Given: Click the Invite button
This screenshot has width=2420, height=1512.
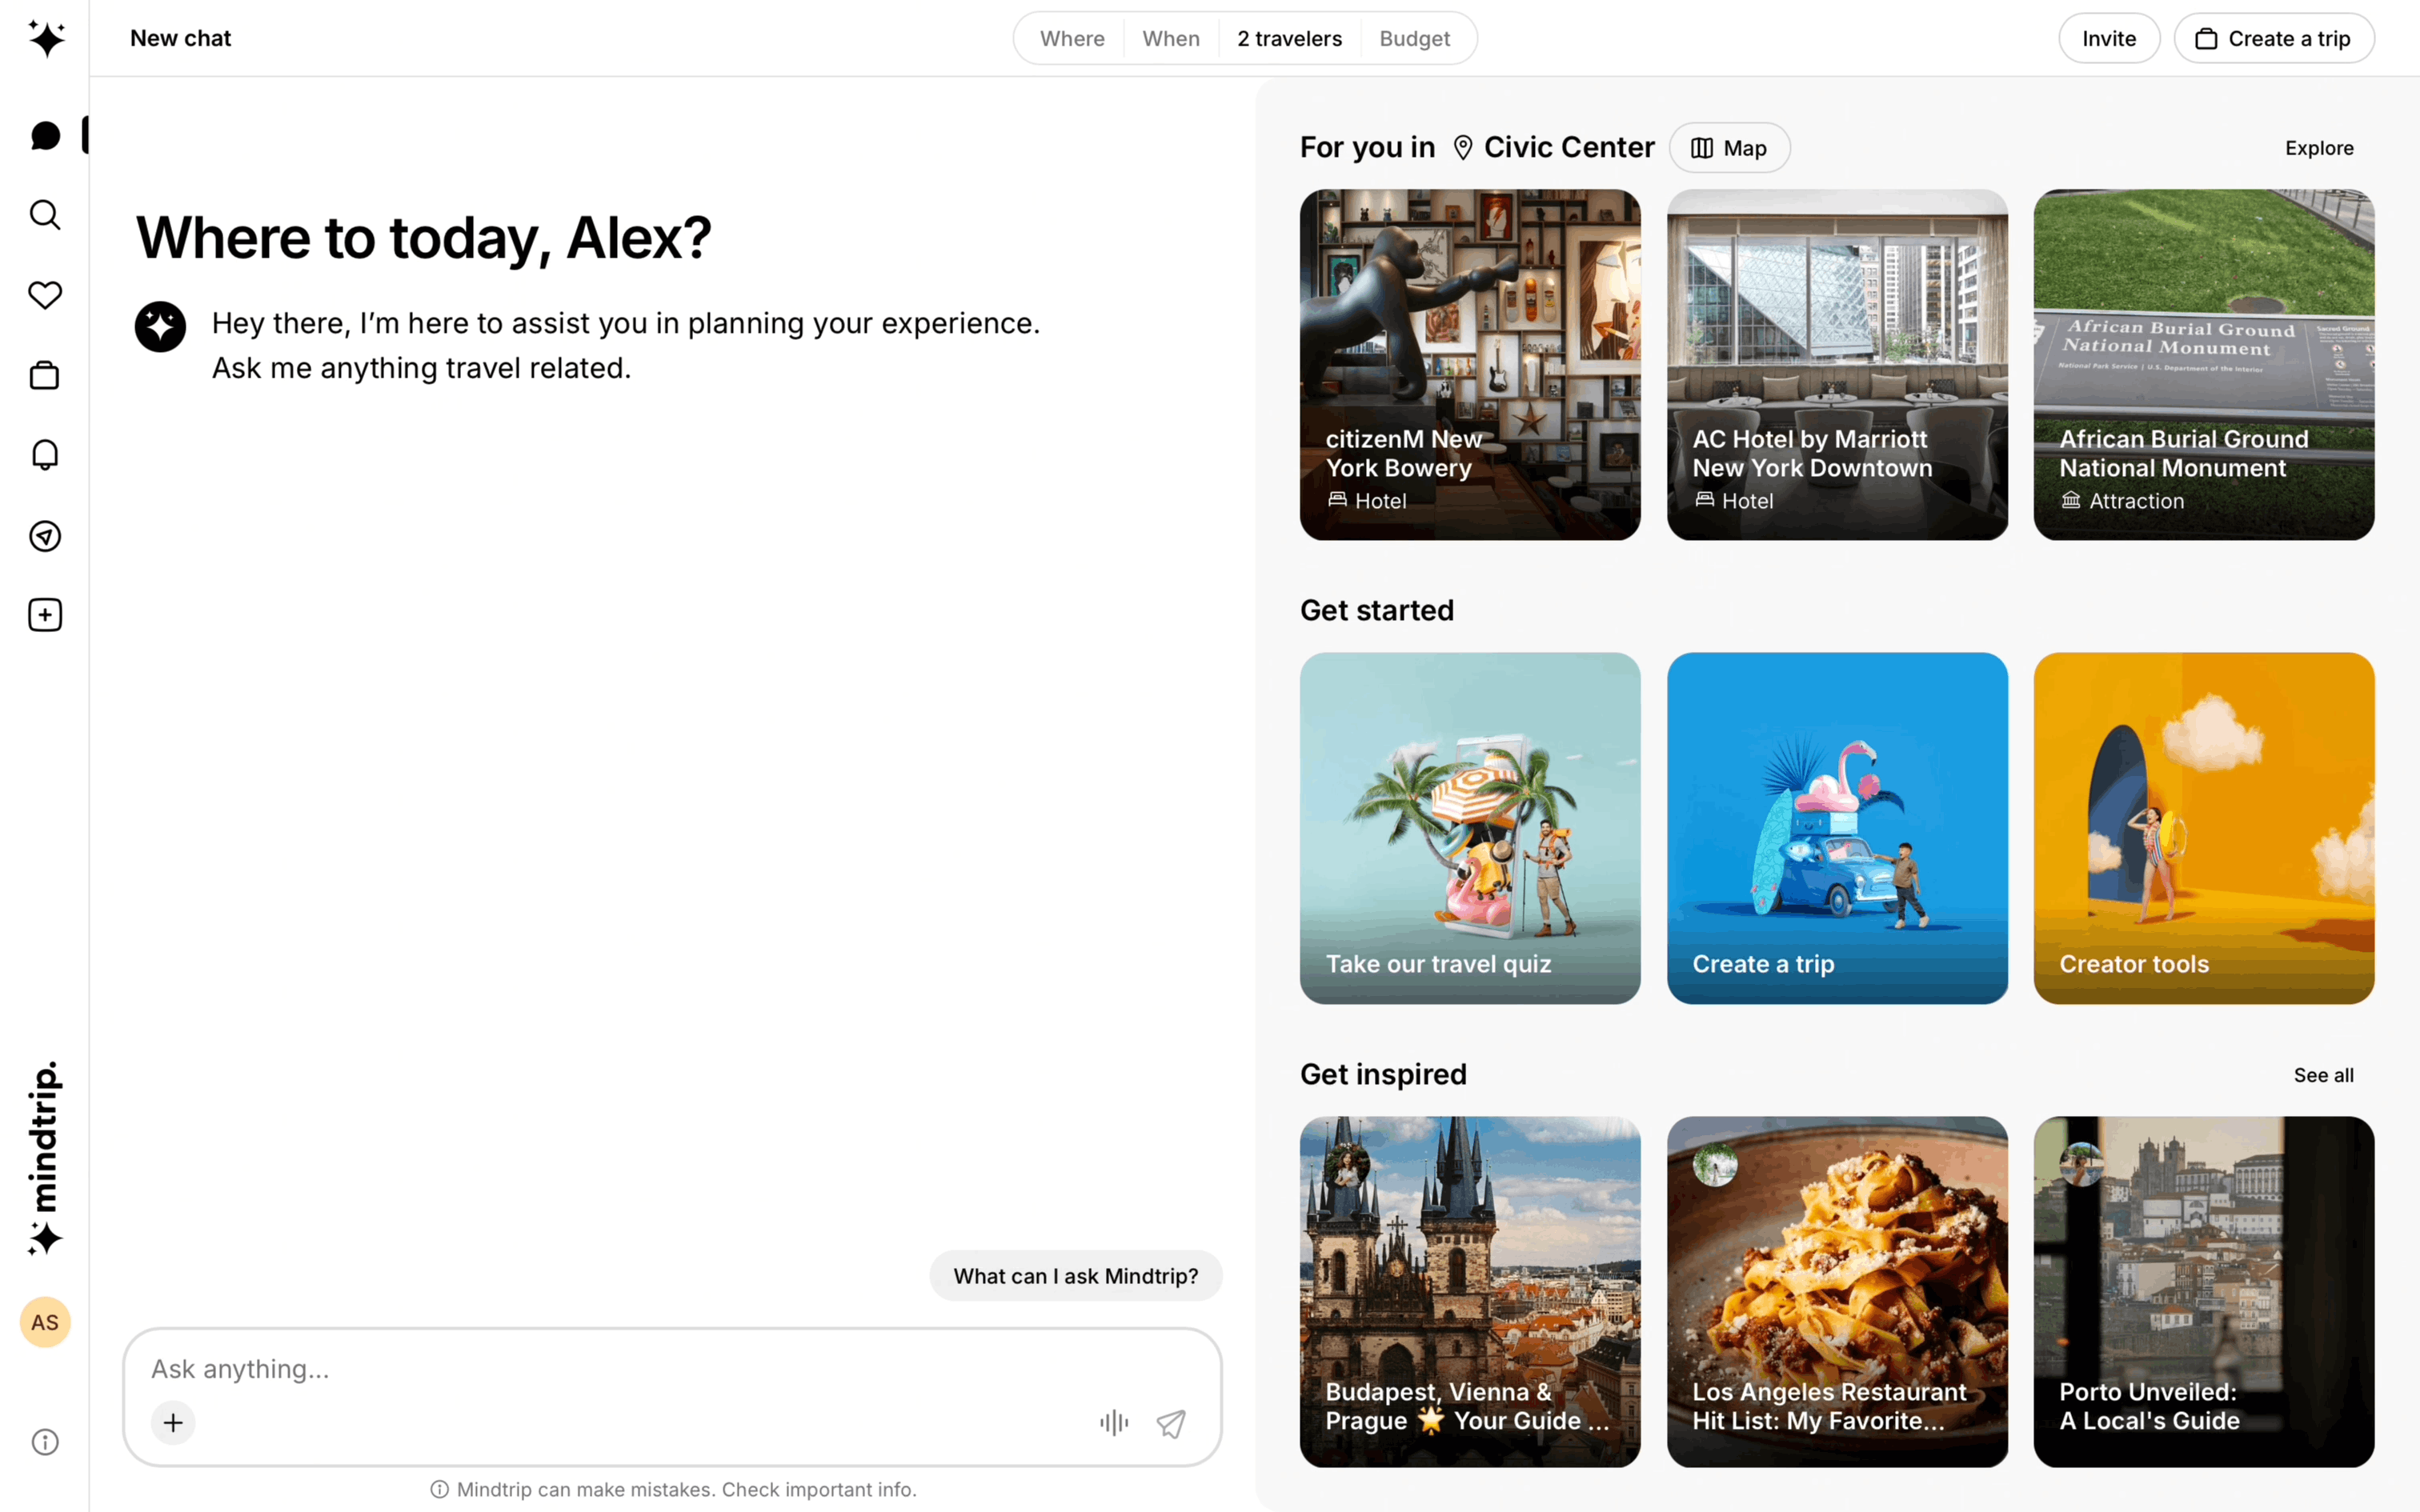Looking at the screenshot, I should click(2108, 39).
